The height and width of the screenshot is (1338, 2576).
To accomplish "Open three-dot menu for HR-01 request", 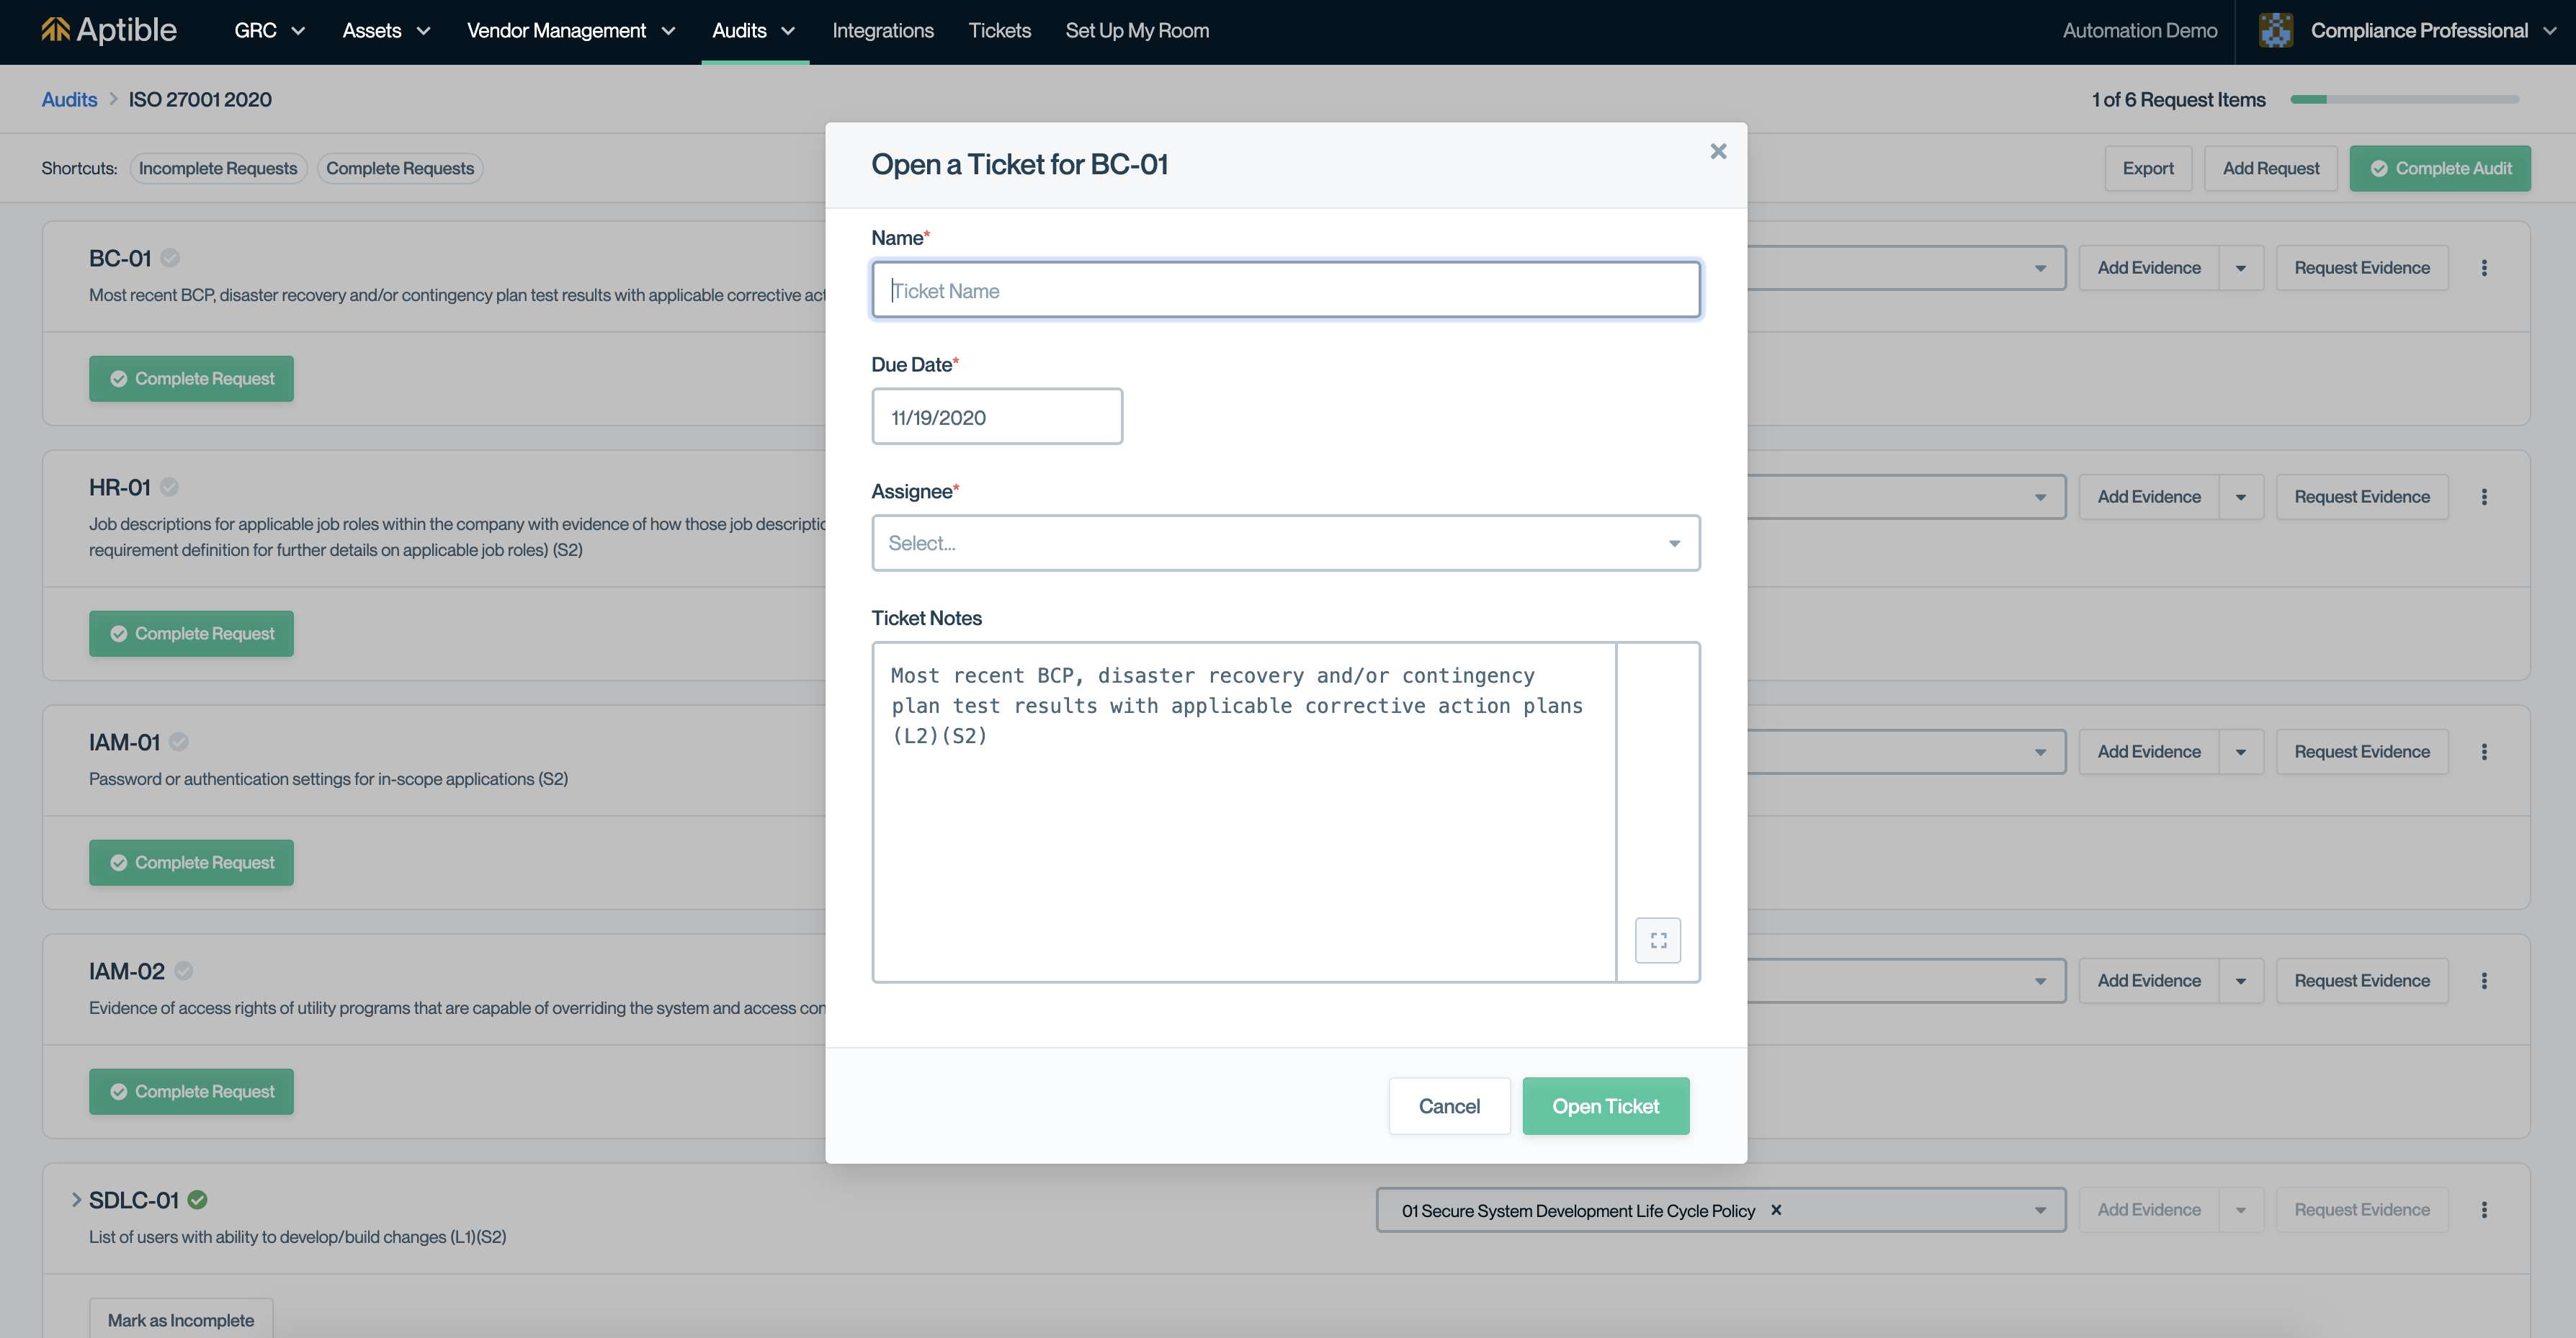I will click(2484, 497).
